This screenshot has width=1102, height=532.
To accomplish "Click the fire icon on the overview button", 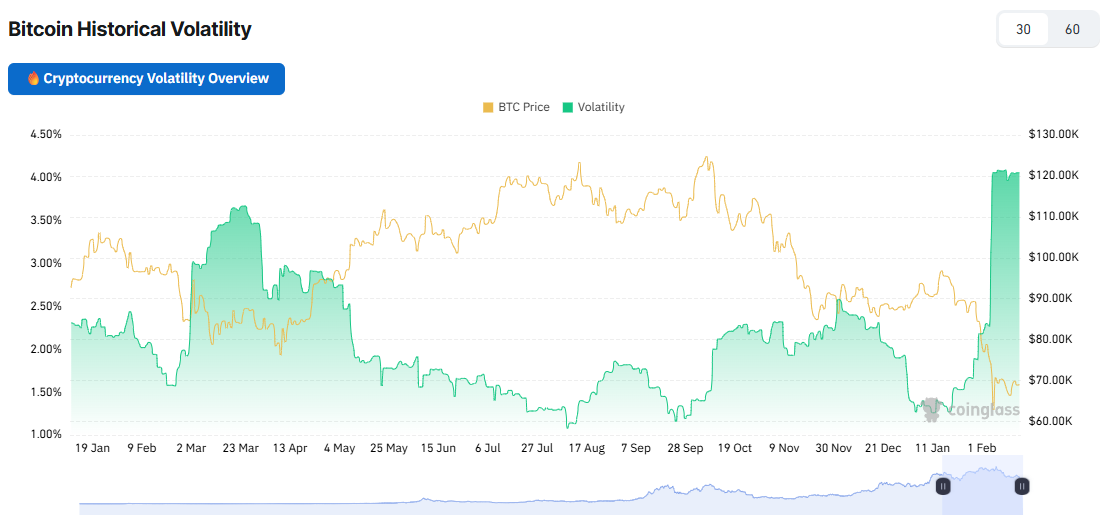I will tap(33, 79).
